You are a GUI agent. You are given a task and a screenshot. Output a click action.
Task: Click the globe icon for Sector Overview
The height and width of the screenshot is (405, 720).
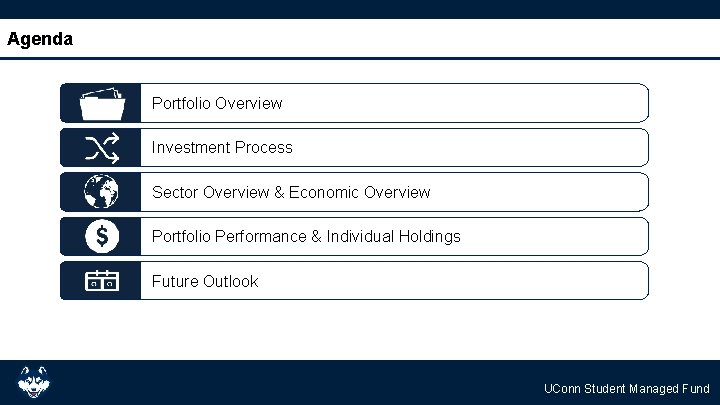pyautogui.click(x=101, y=192)
